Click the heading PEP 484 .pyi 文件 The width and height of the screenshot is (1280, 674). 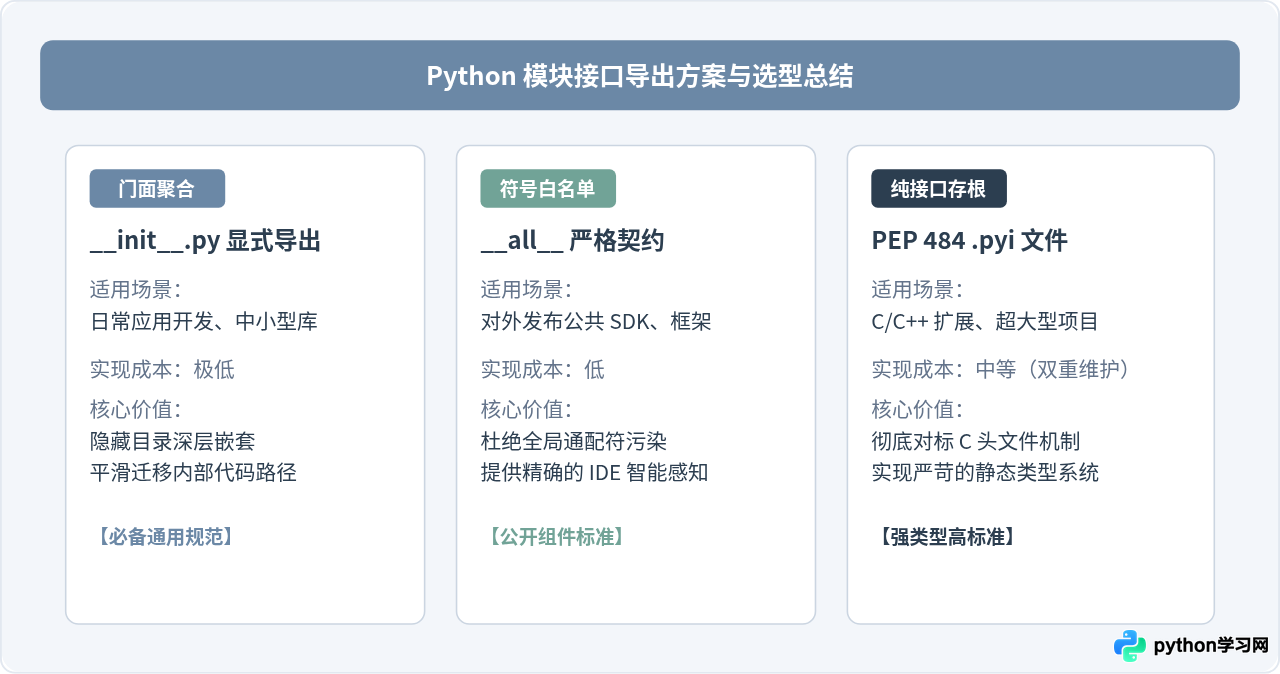pos(970,241)
